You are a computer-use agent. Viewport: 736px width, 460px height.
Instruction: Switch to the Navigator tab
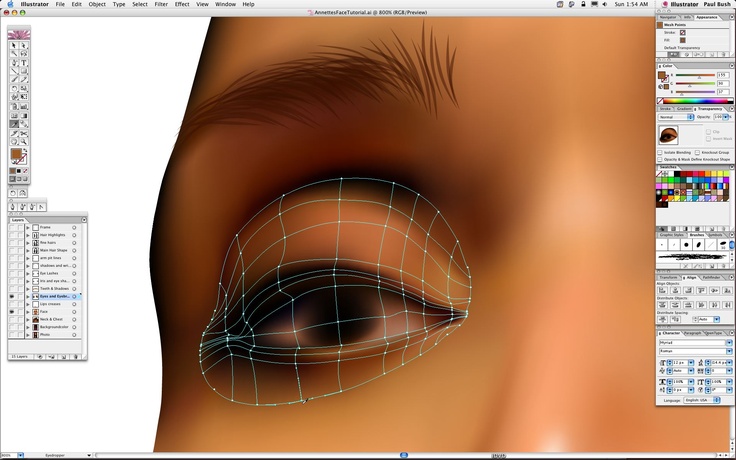667,17
